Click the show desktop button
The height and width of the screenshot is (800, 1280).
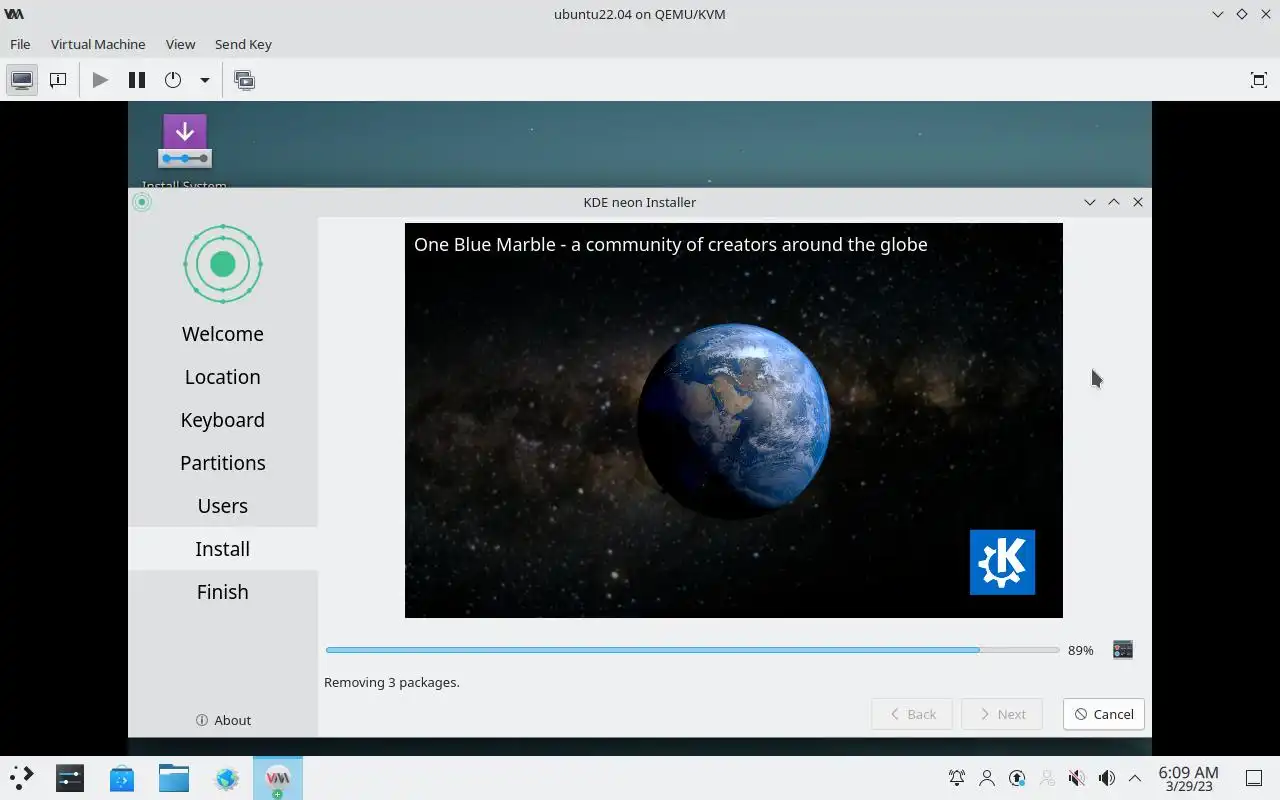pos(1254,778)
